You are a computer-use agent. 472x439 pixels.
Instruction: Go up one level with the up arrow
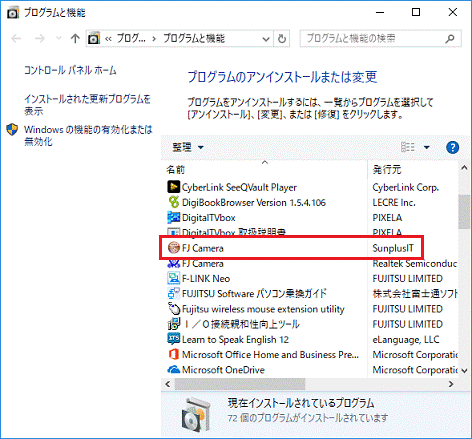pos(75,39)
